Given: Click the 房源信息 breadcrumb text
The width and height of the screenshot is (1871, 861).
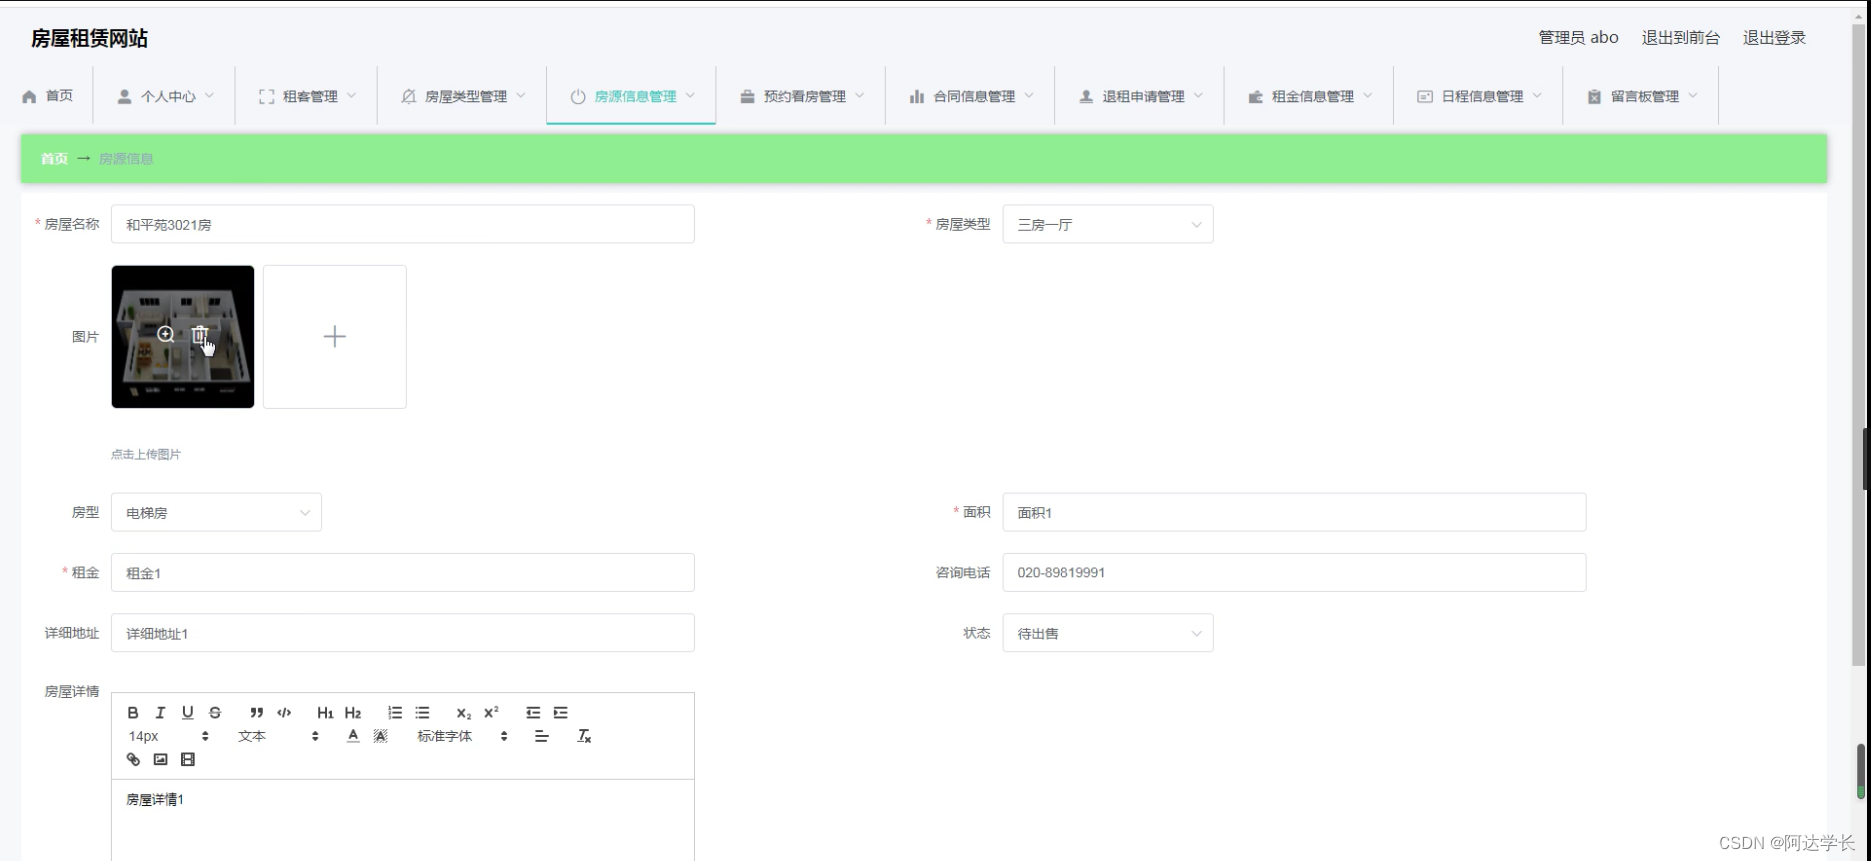Looking at the screenshot, I should 126,159.
